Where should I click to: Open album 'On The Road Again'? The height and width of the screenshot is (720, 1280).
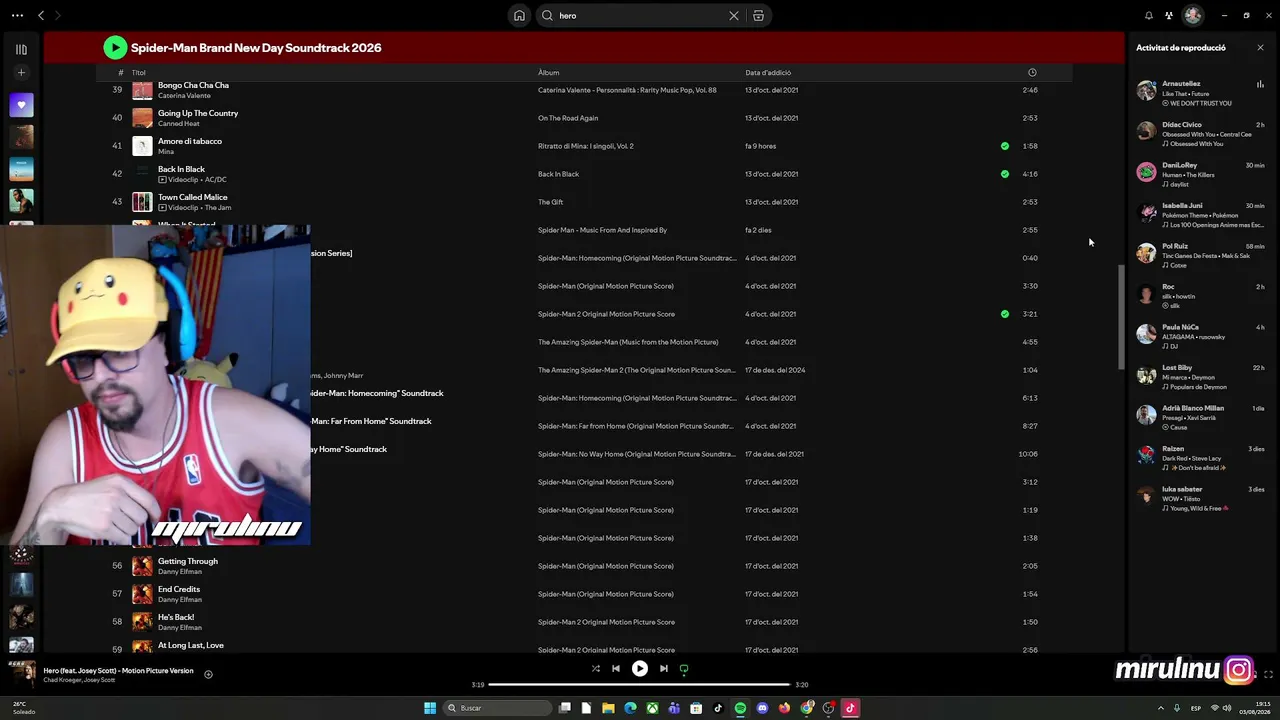click(x=568, y=118)
